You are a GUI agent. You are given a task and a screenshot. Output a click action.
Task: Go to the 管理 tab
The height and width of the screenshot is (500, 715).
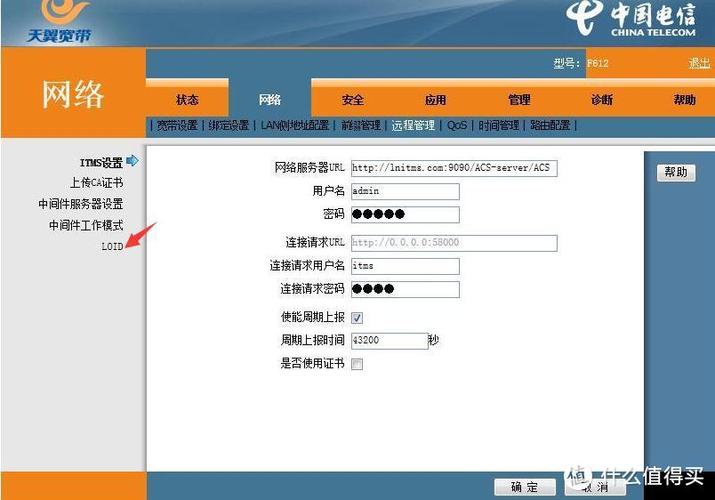tap(519, 99)
